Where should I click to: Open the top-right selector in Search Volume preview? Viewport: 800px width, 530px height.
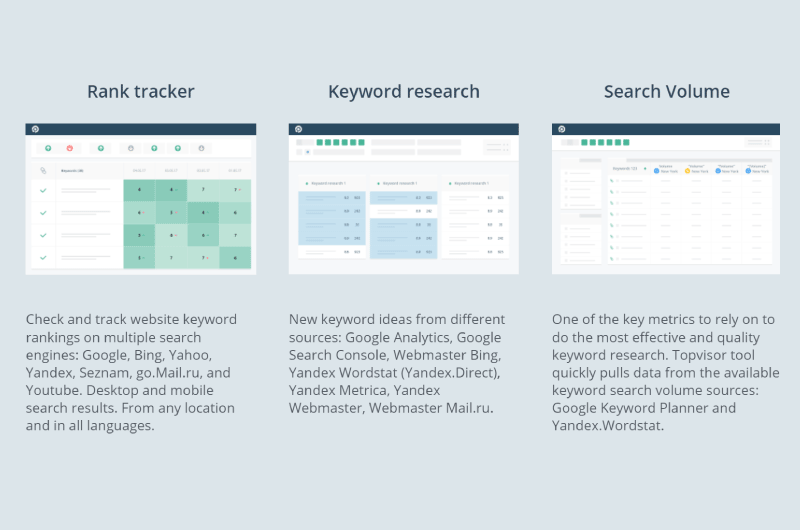tap(757, 142)
